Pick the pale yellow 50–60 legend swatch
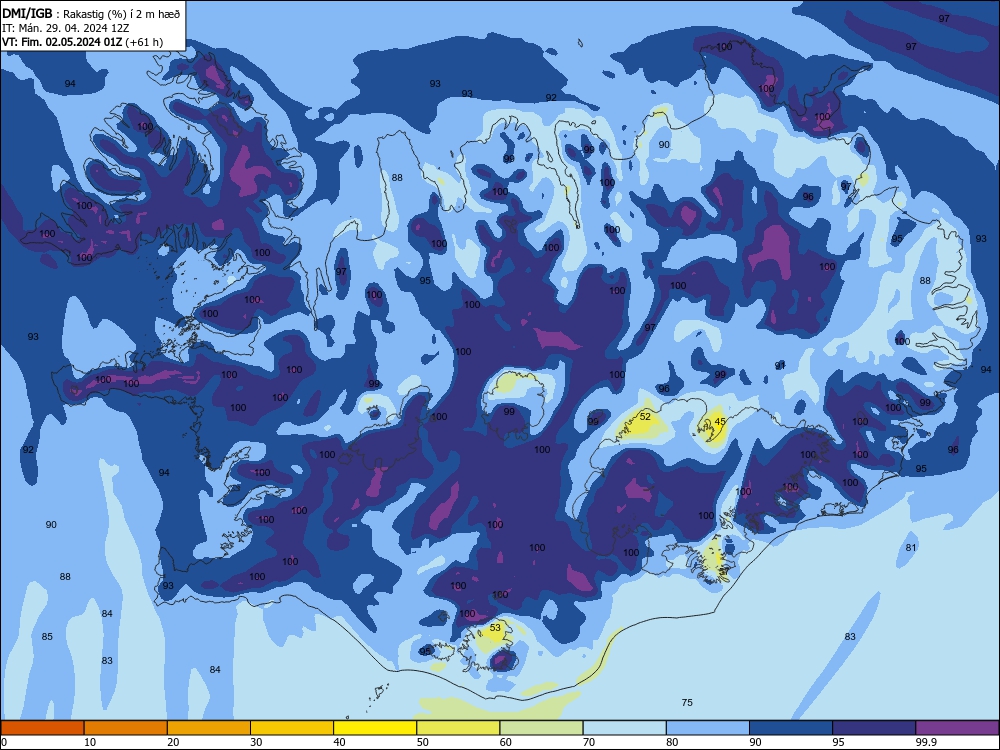This screenshot has width=1000, height=750. (459, 728)
